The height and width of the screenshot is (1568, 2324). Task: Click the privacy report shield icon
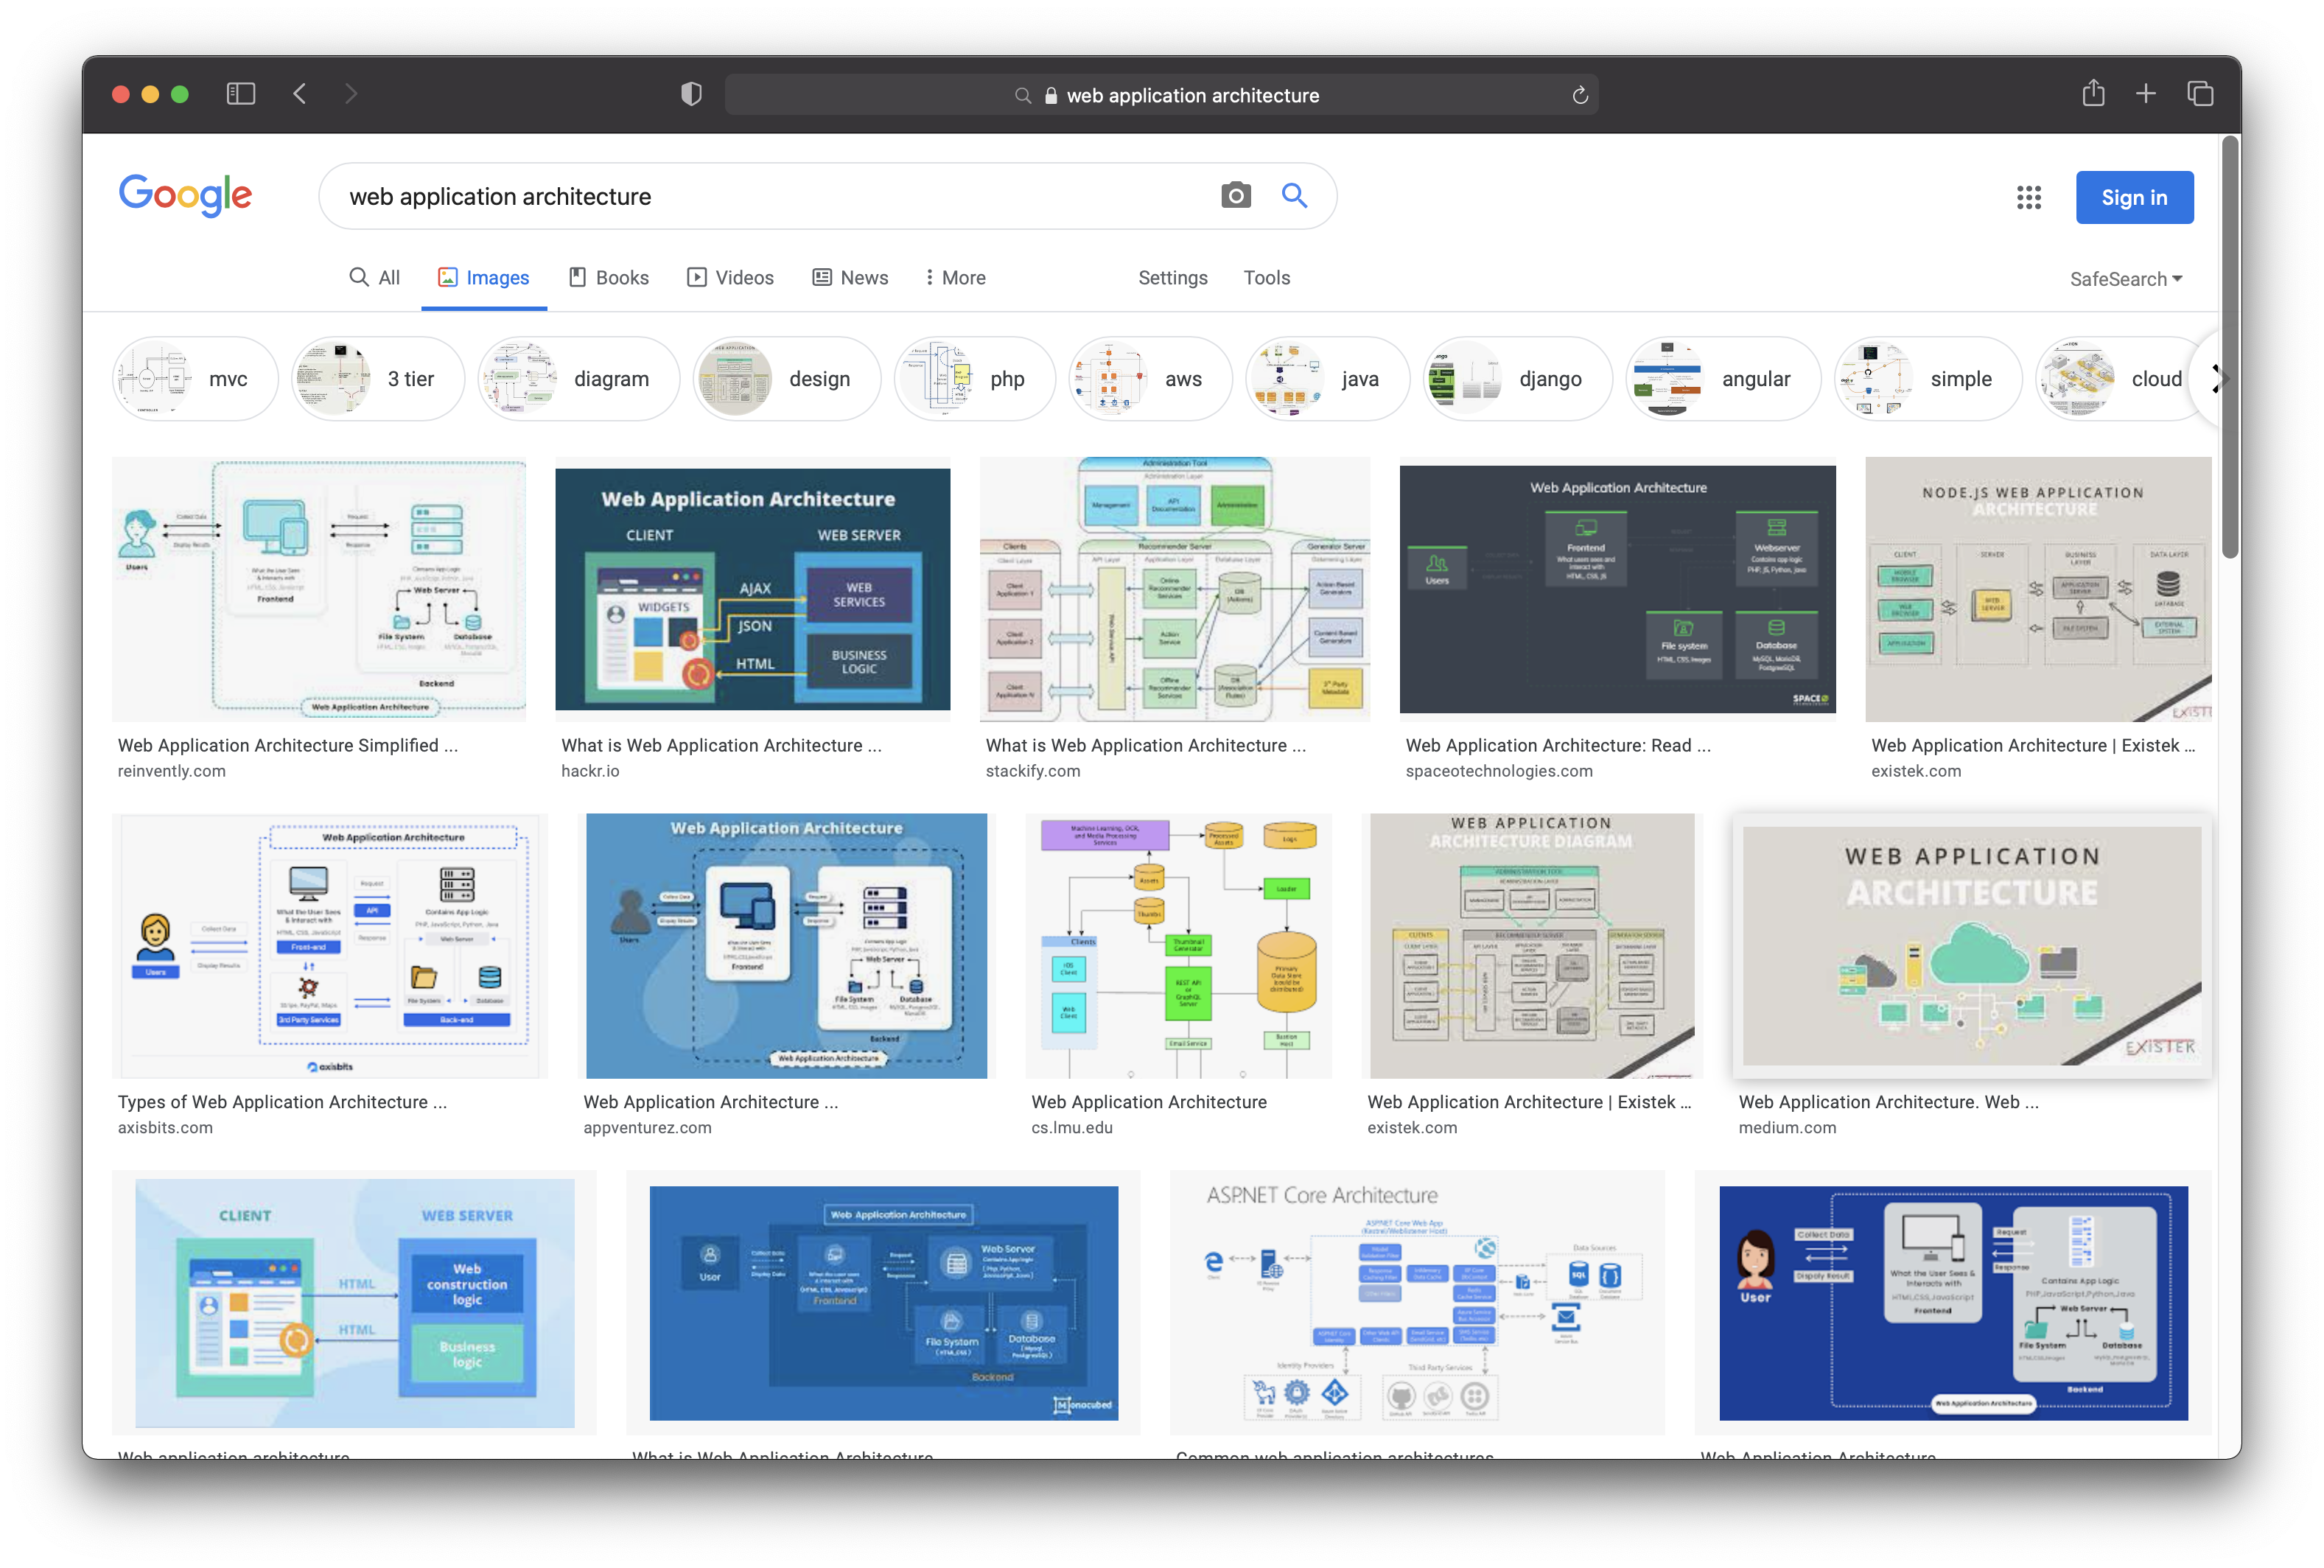coord(691,94)
